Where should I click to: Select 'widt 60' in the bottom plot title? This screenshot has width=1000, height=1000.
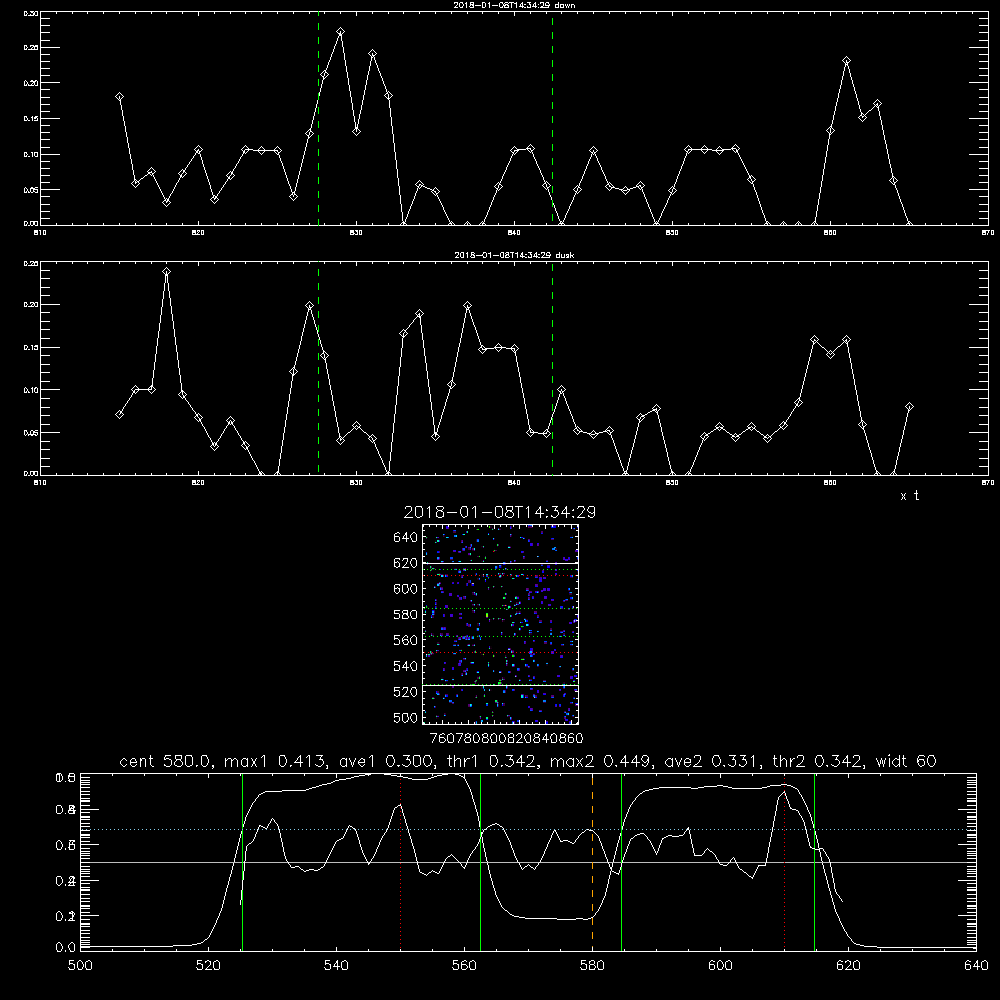[x=906, y=761]
